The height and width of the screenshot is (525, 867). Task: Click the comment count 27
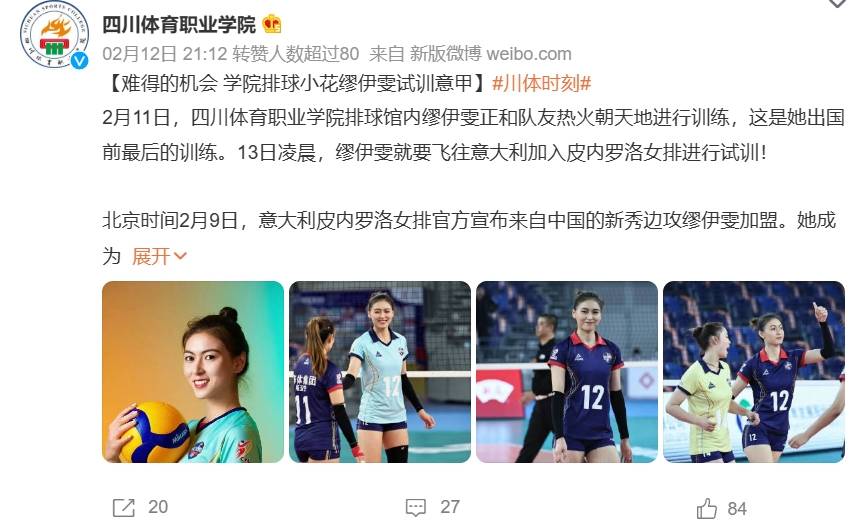(x=450, y=507)
